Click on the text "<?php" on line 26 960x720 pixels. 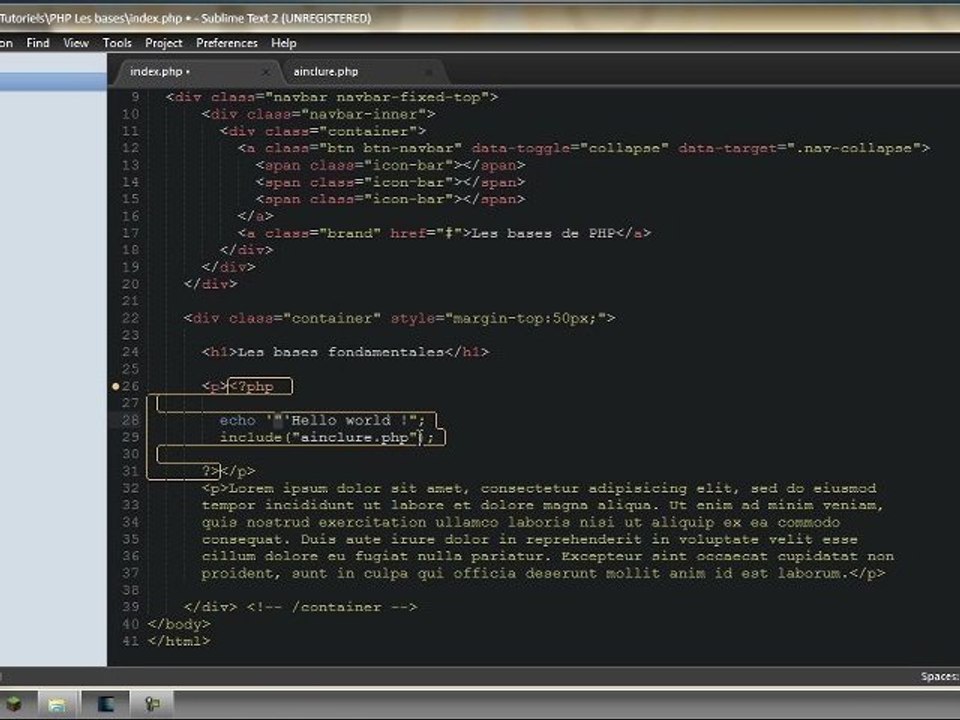point(252,386)
